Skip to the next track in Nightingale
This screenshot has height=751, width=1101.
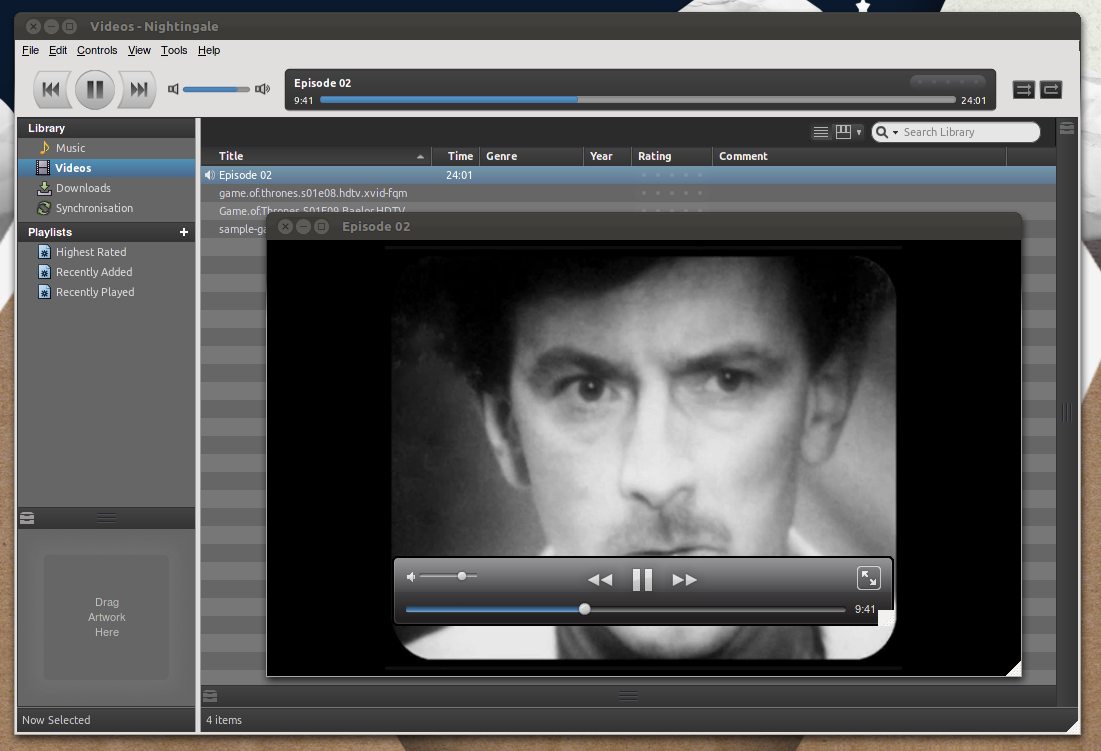tap(138, 89)
